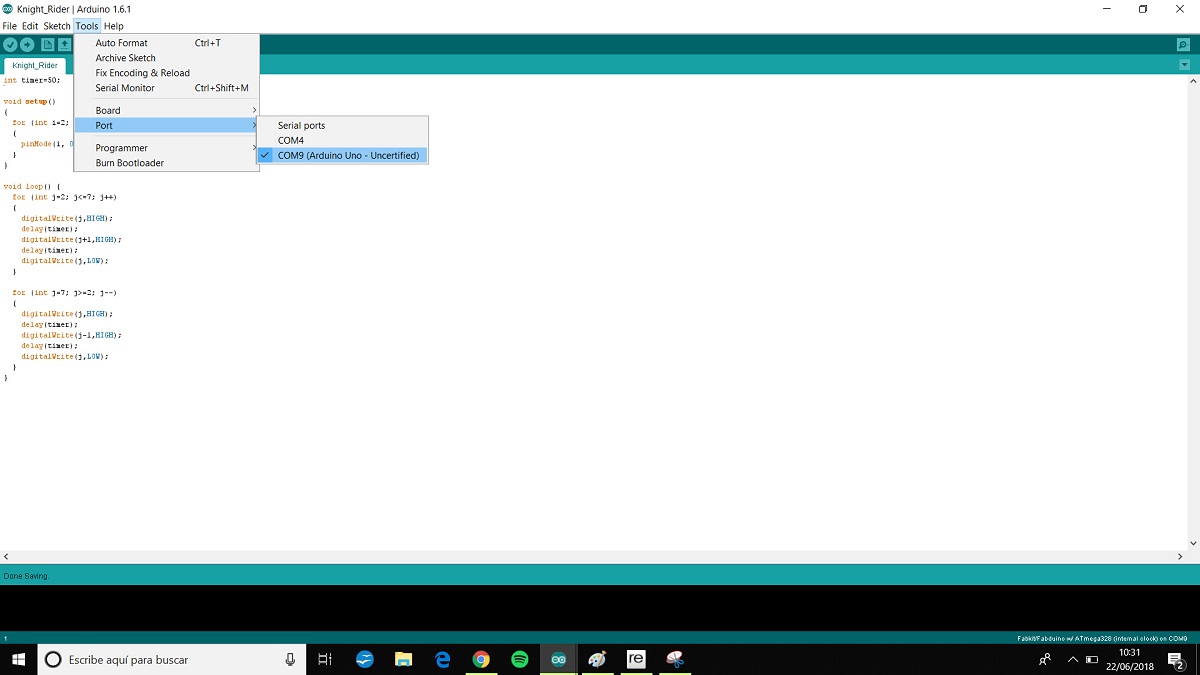Click the board info text in the status bar
Image resolution: width=1200 pixels, height=675 pixels.
[1102, 638]
